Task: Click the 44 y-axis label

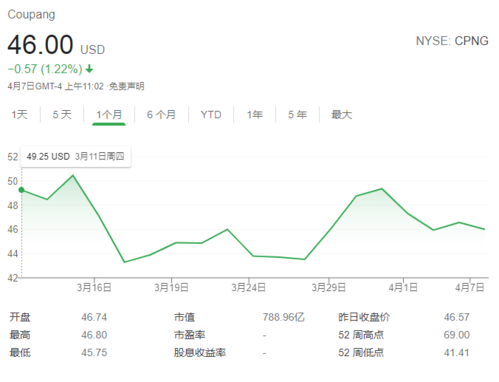Action: (13, 254)
